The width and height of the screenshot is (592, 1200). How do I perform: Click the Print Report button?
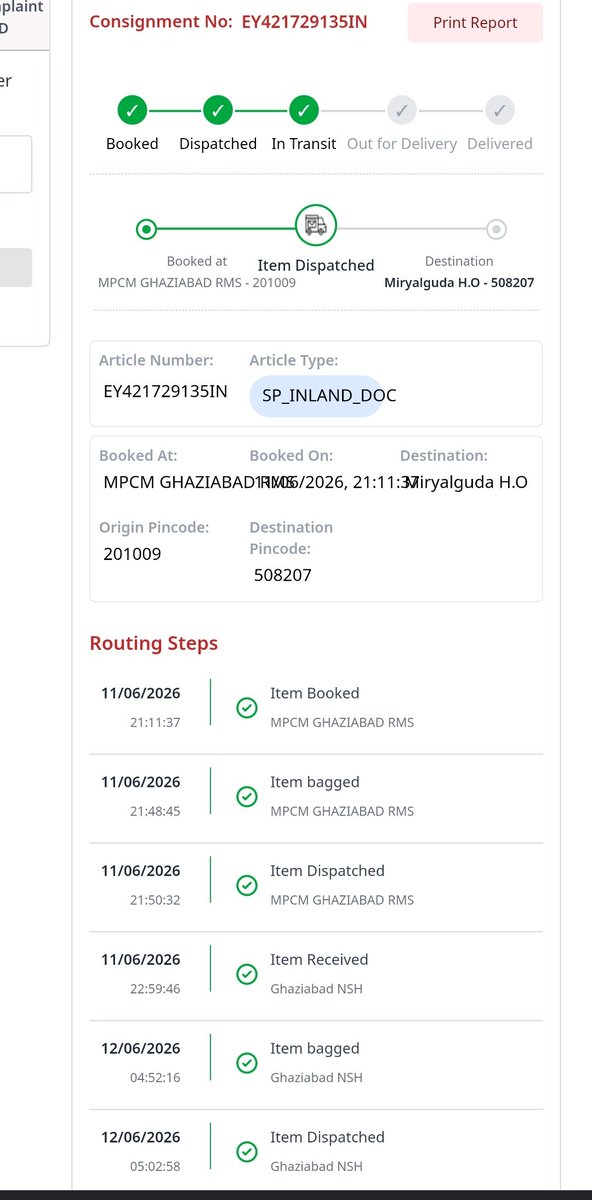coord(475,23)
